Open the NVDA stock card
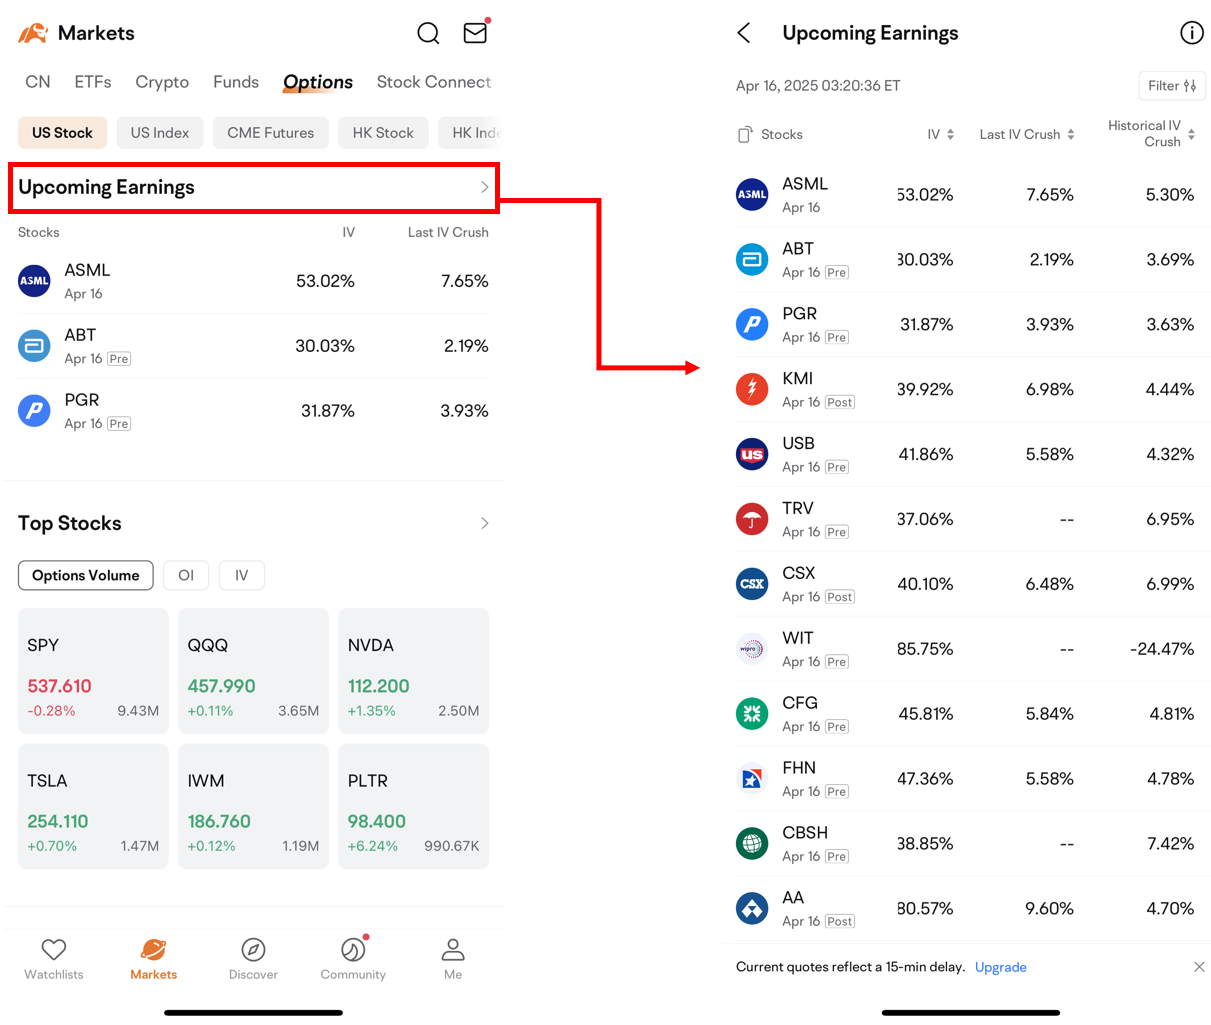 click(x=413, y=671)
